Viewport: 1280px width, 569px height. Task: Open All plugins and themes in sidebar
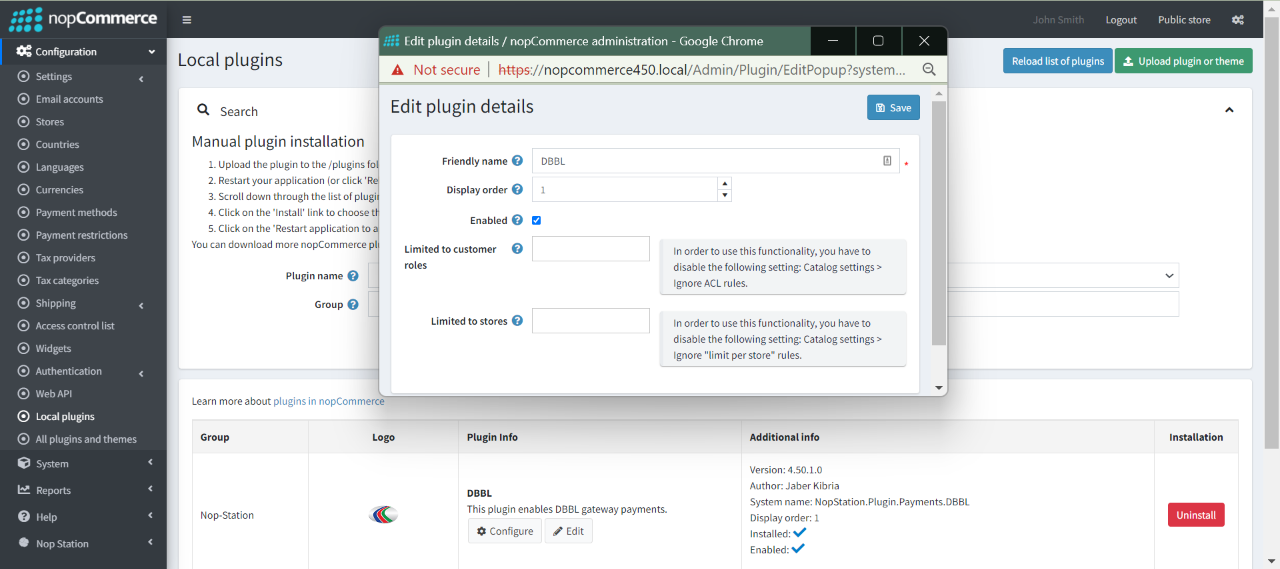[x=86, y=439]
